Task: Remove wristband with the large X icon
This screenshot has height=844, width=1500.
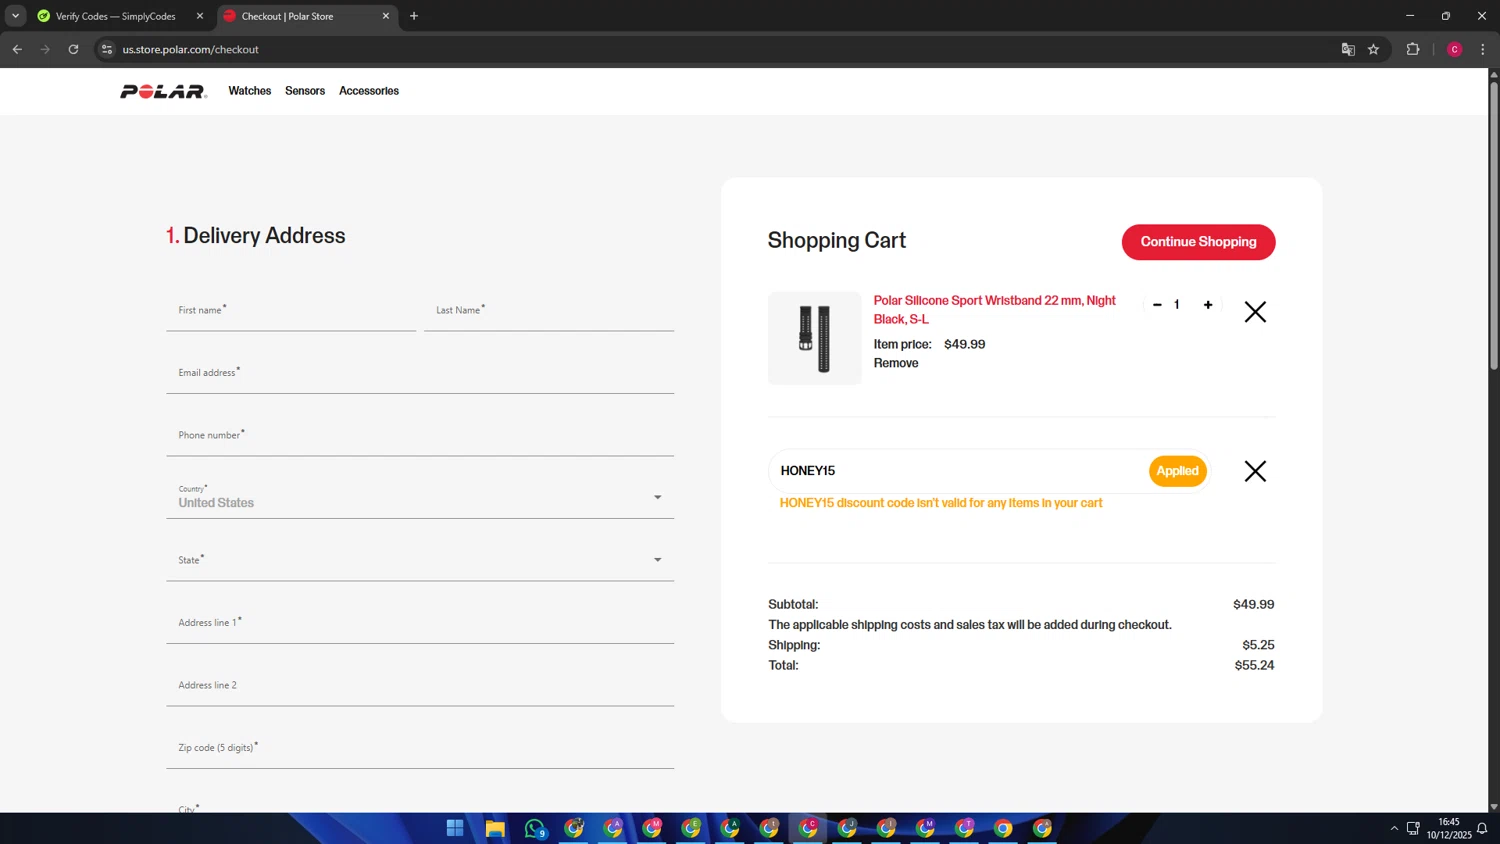Action: coord(1255,312)
